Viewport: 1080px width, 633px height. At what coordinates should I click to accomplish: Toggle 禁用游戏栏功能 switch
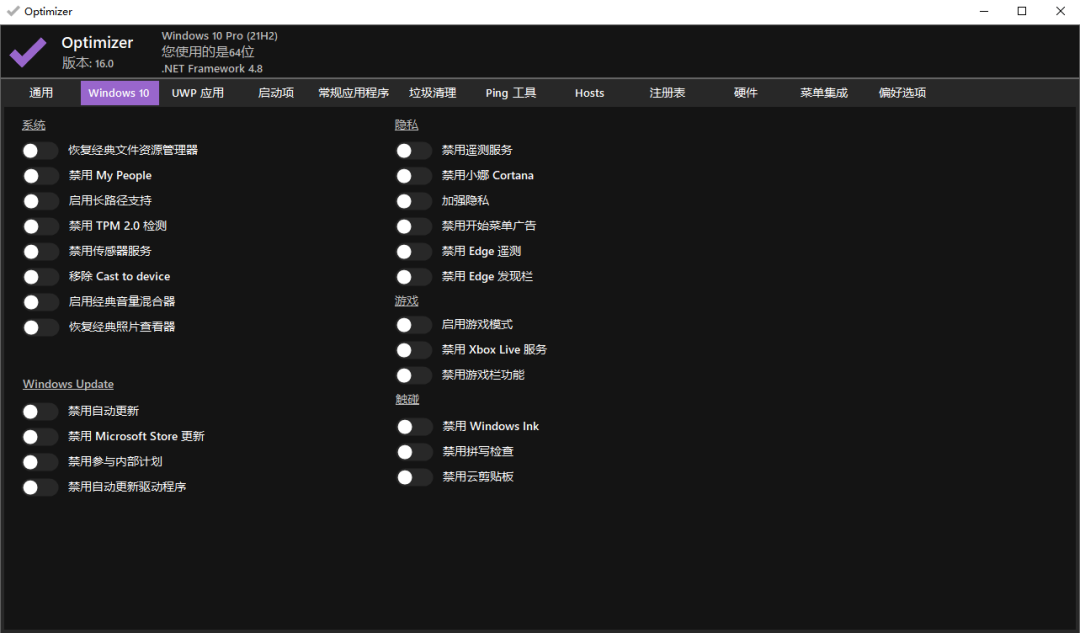(413, 375)
